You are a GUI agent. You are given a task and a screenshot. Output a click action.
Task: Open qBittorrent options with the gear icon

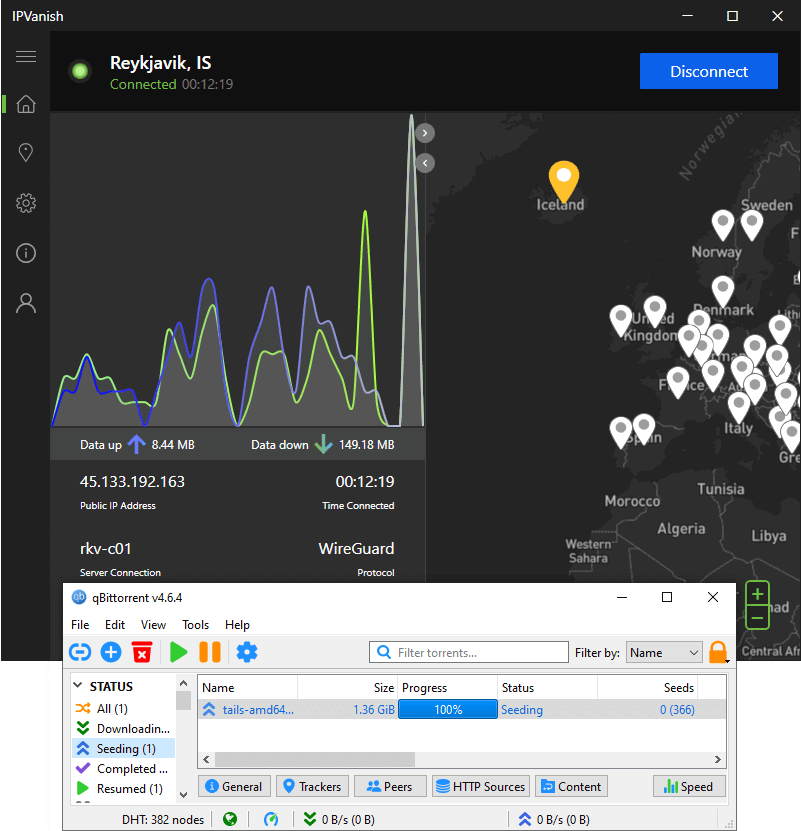247,651
